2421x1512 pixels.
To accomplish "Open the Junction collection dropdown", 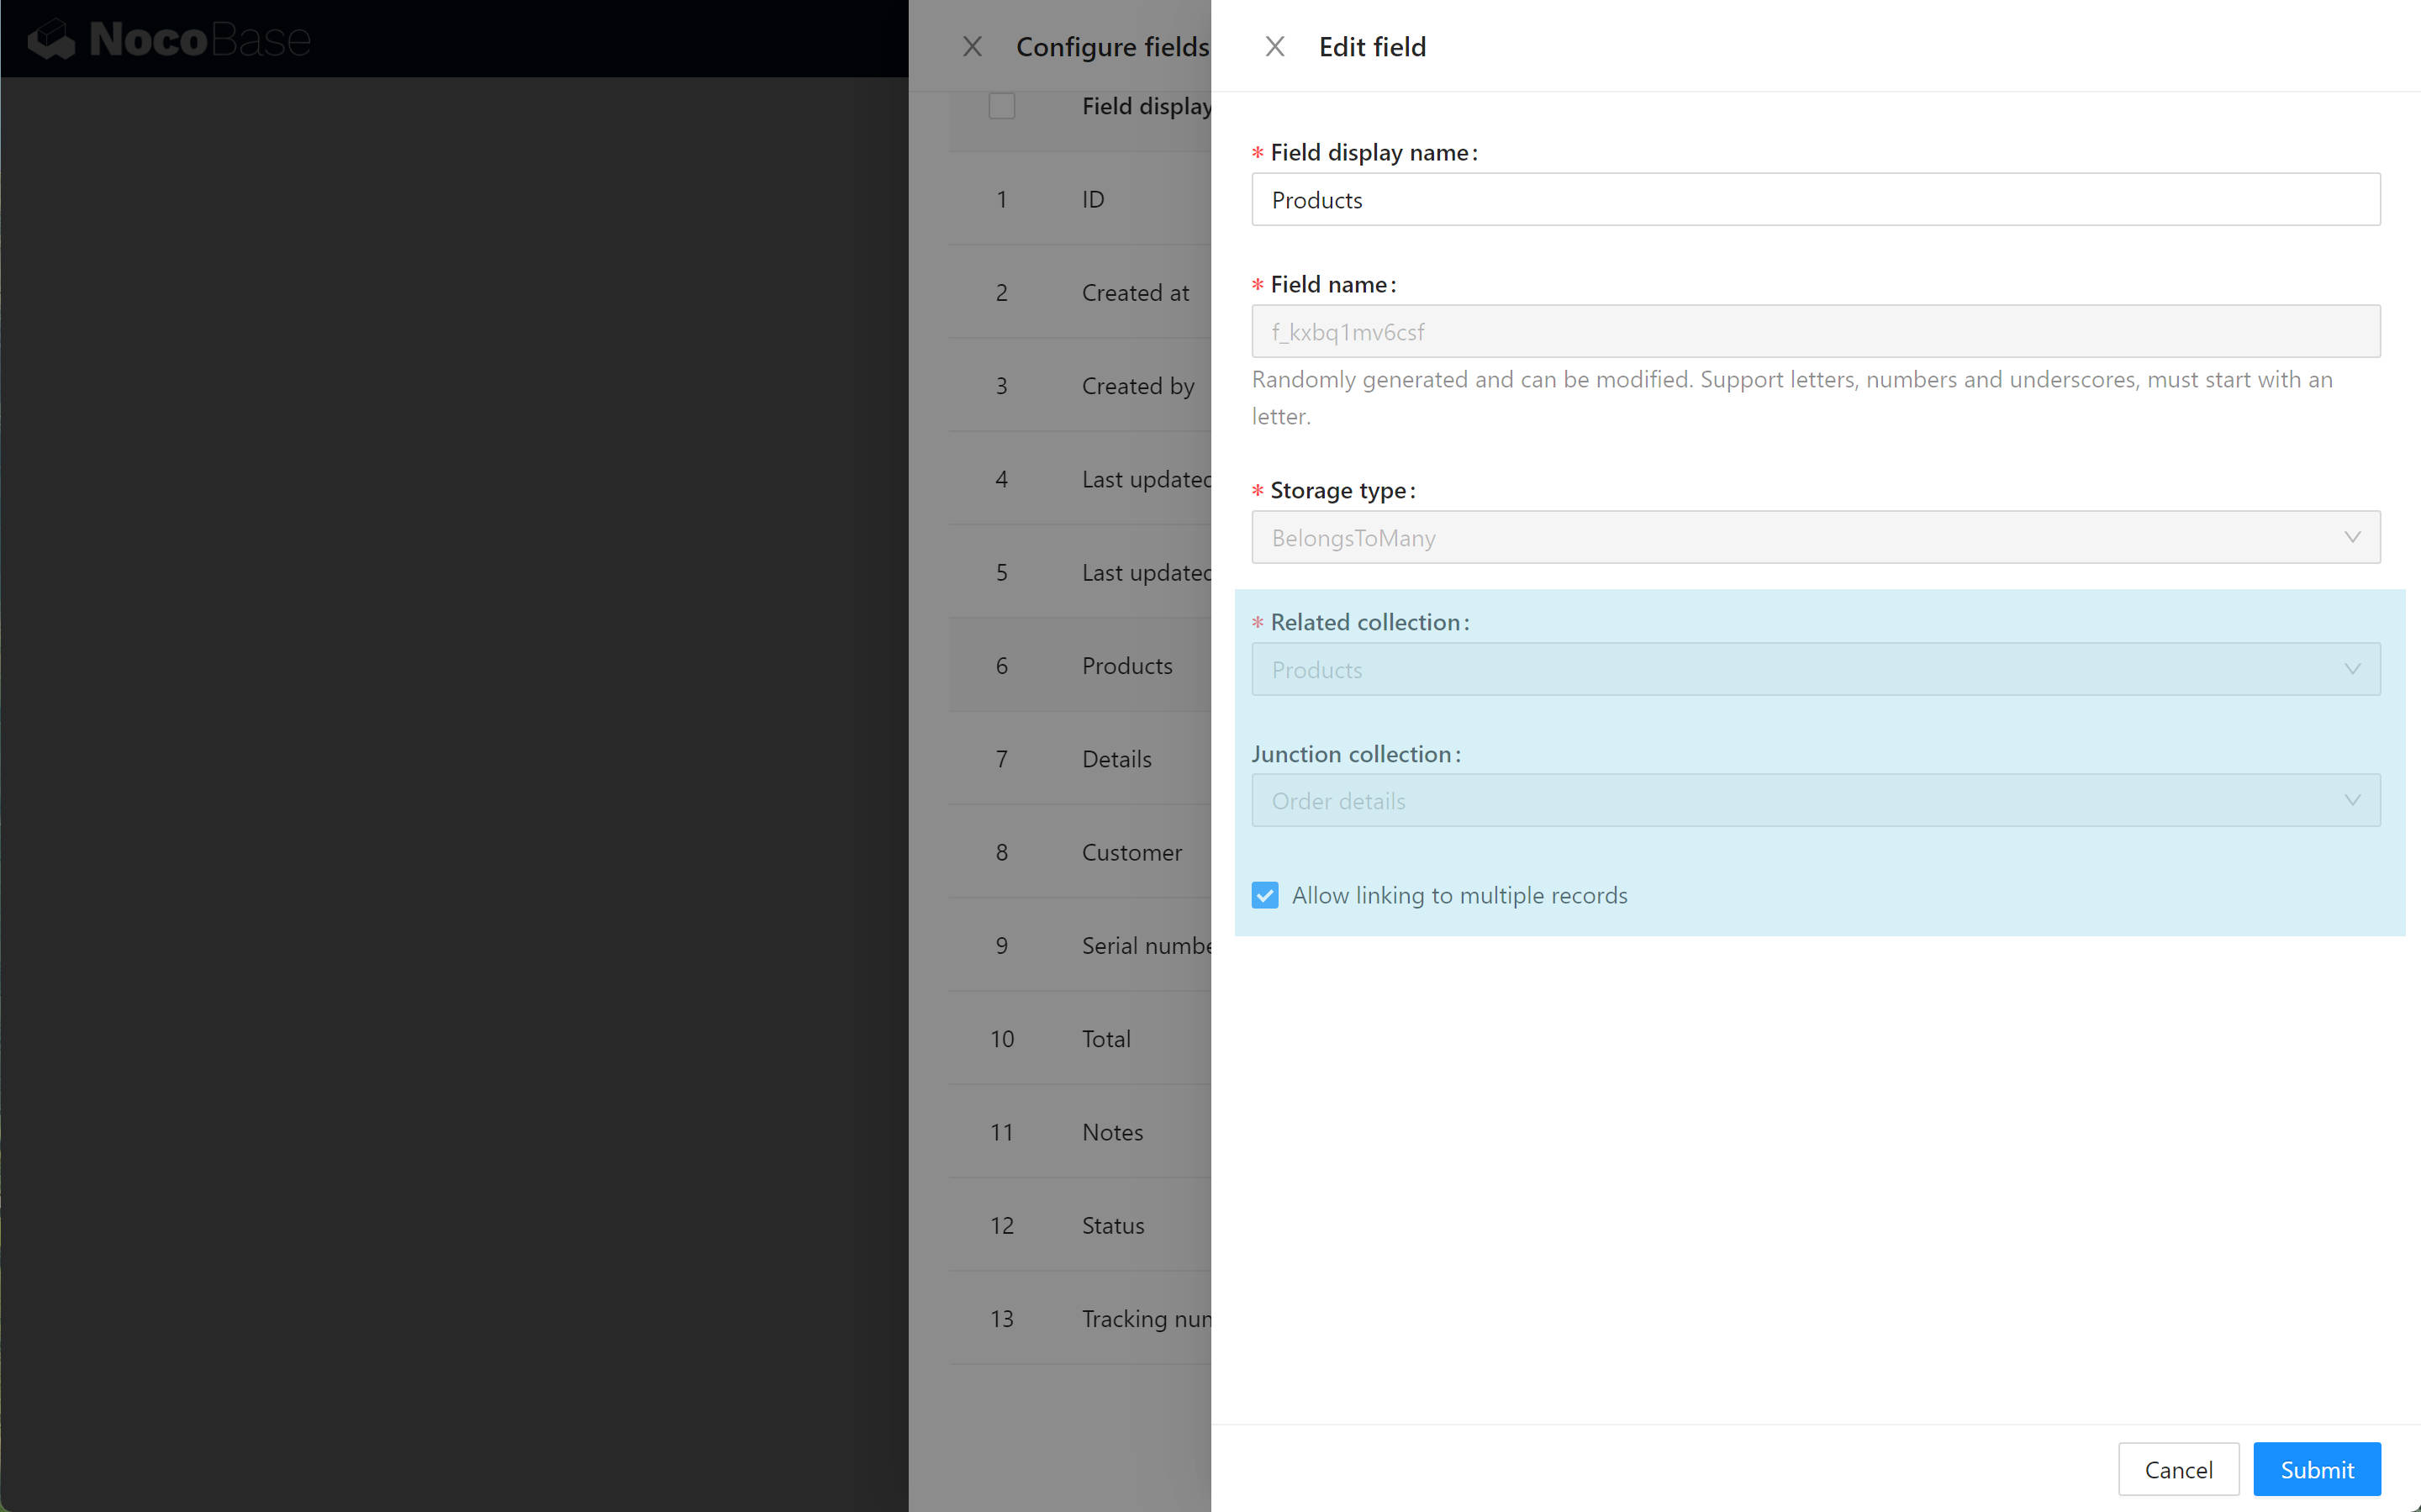I will pyautogui.click(x=1814, y=801).
